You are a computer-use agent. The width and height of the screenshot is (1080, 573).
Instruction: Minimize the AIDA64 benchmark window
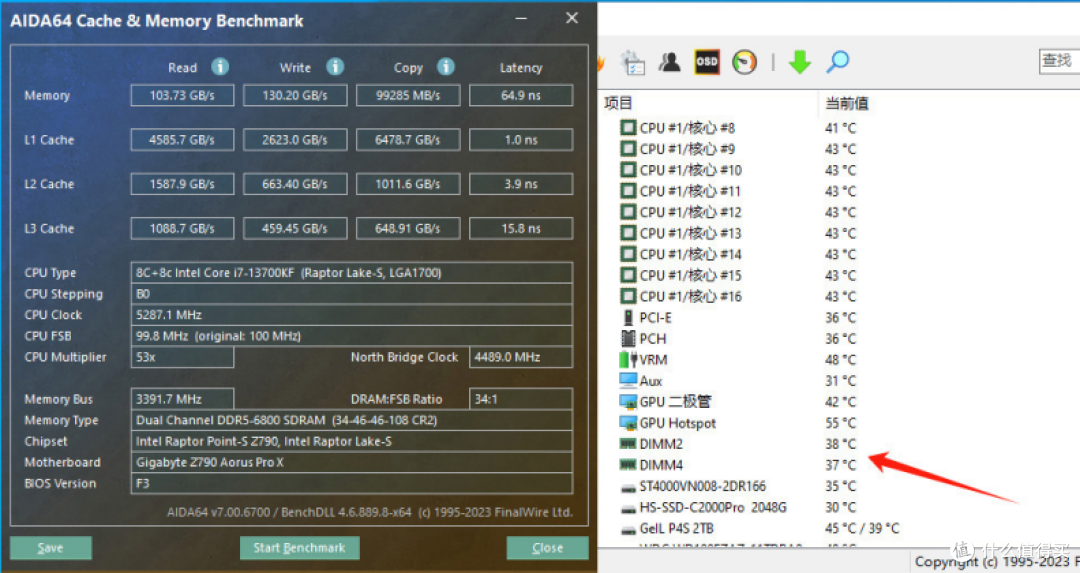(x=521, y=19)
